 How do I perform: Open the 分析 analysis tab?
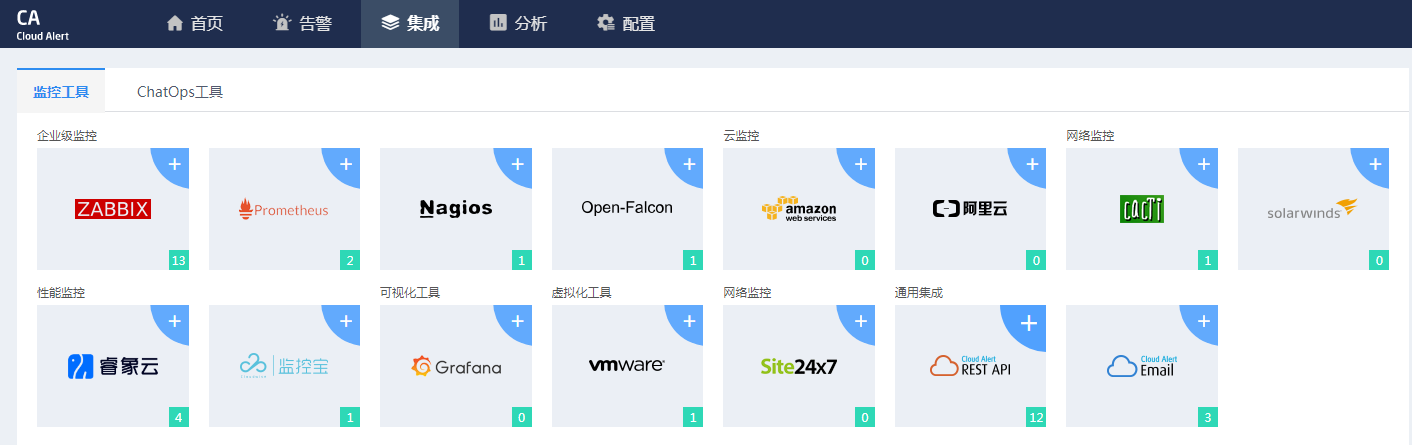[x=518, y=24]
